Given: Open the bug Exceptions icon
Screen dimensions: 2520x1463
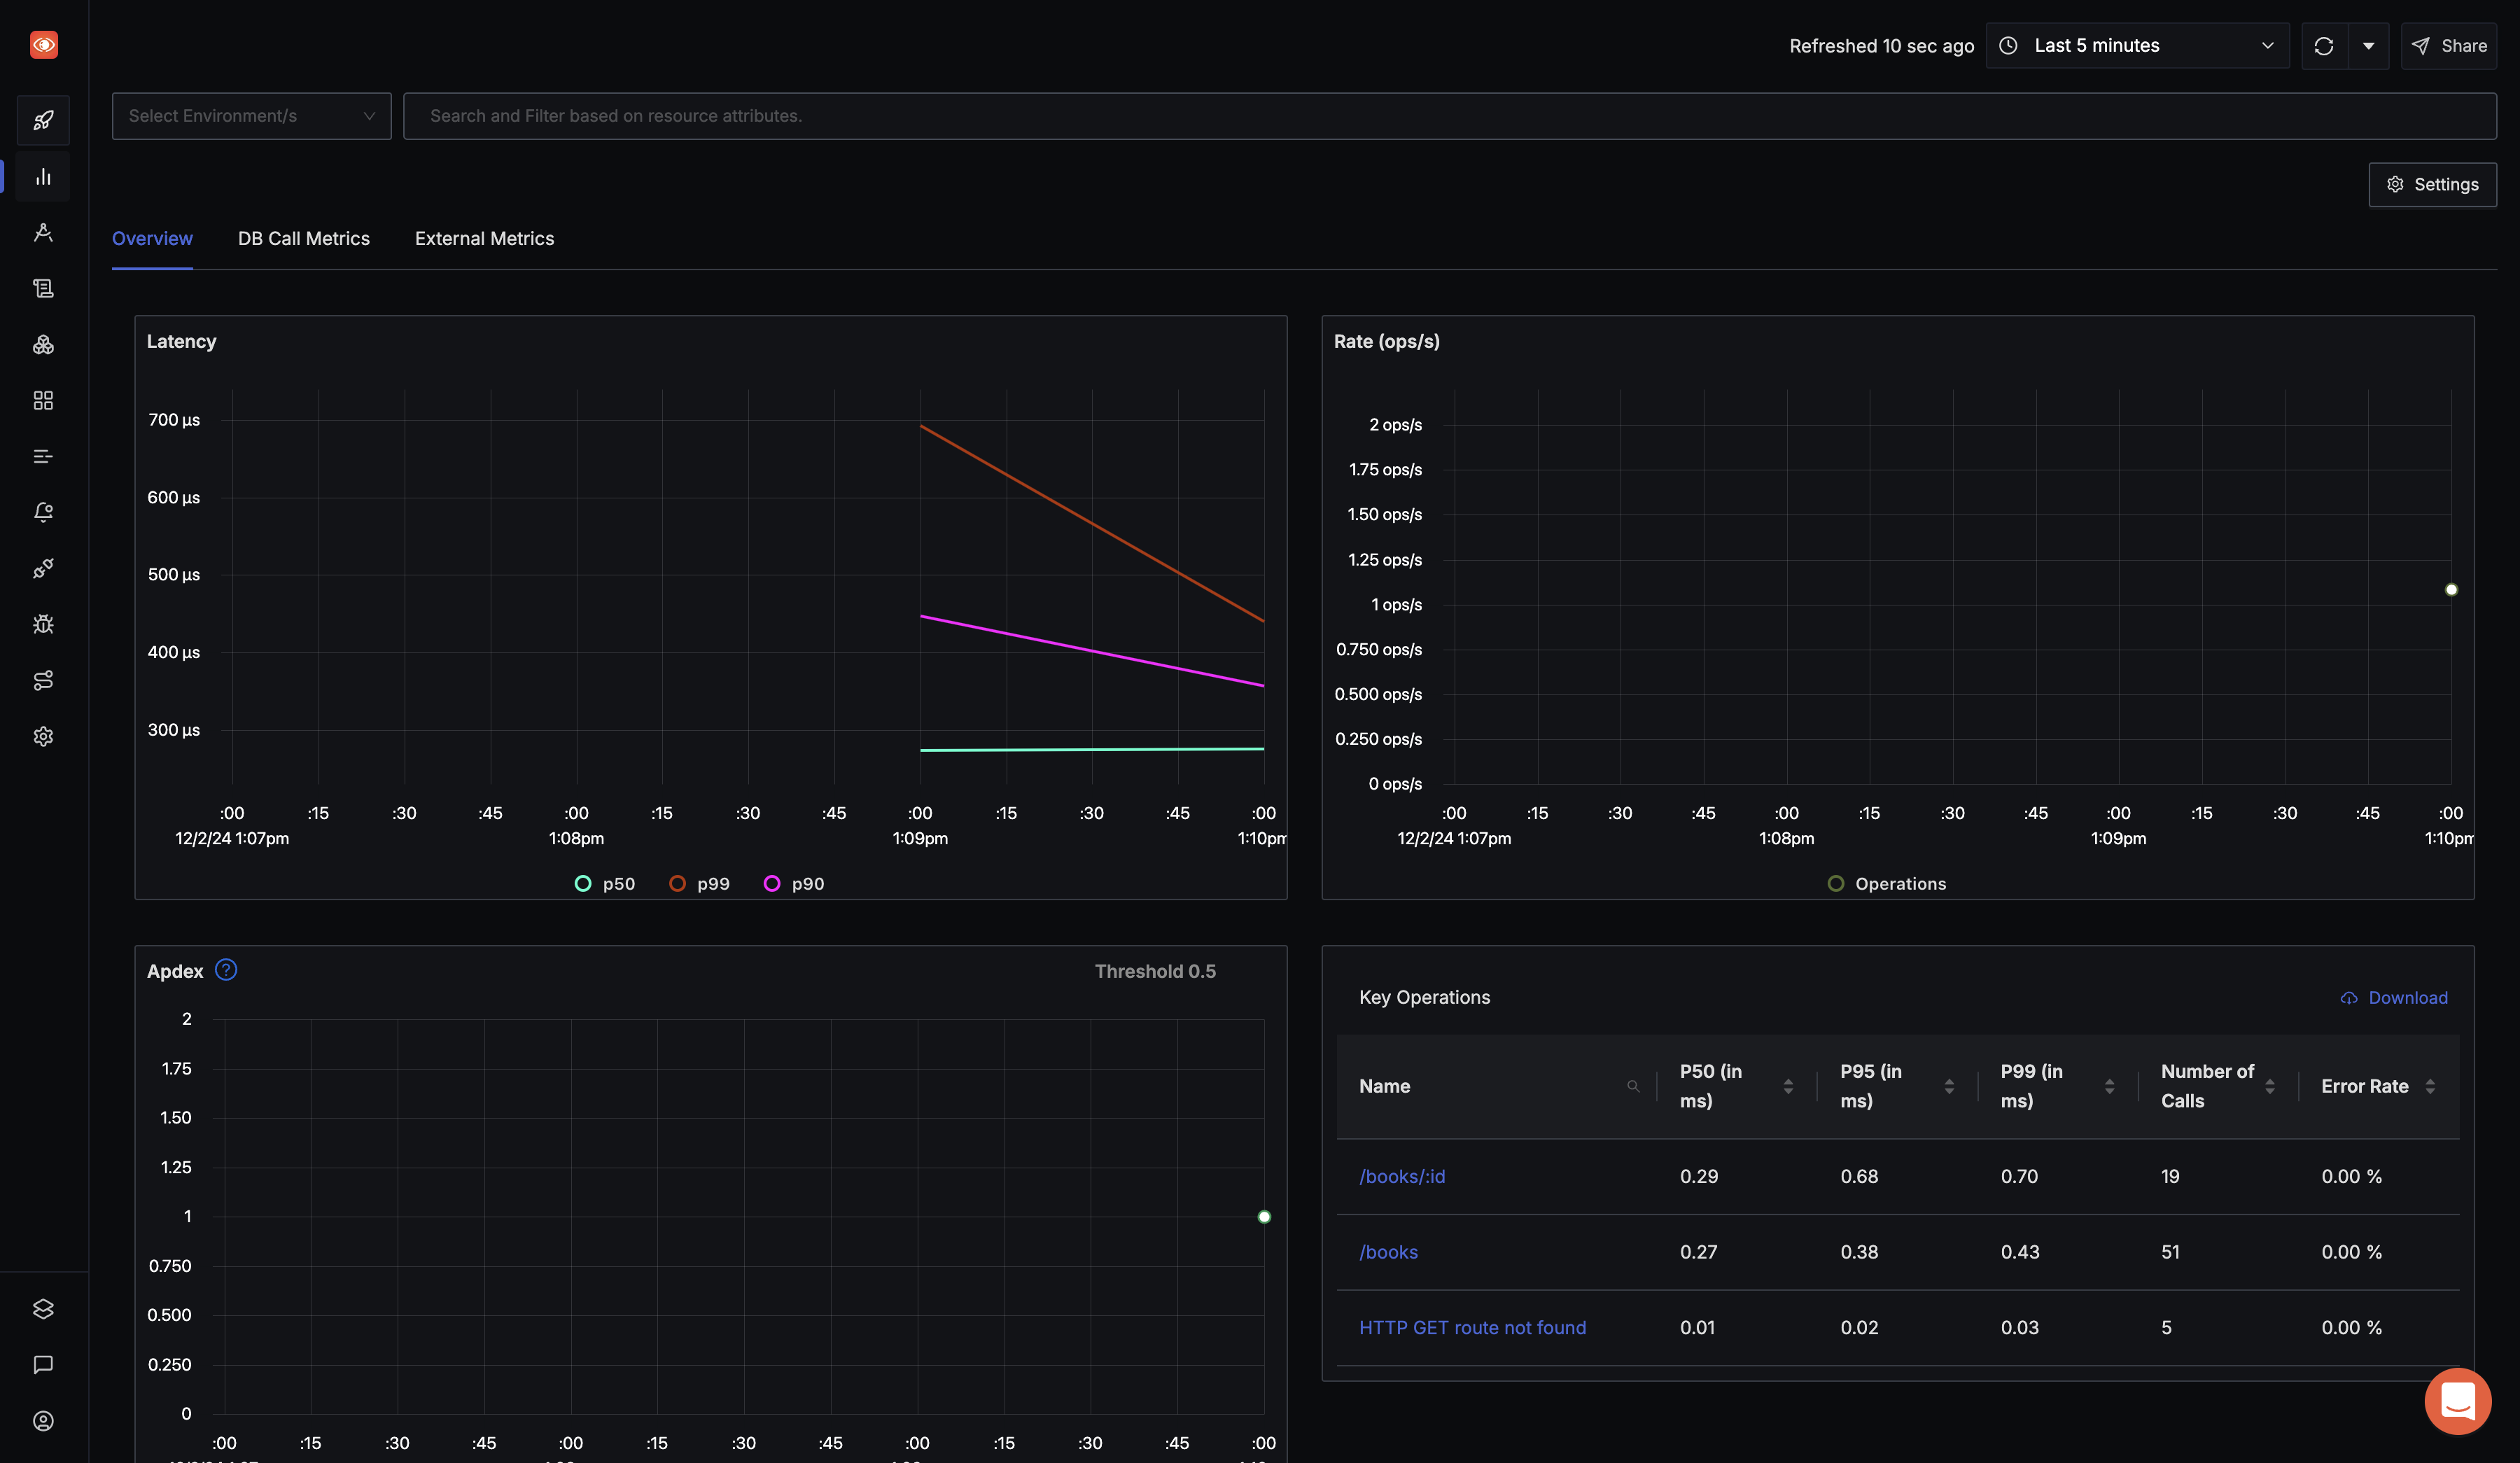Looking at the screenshot, I should 43,625.
